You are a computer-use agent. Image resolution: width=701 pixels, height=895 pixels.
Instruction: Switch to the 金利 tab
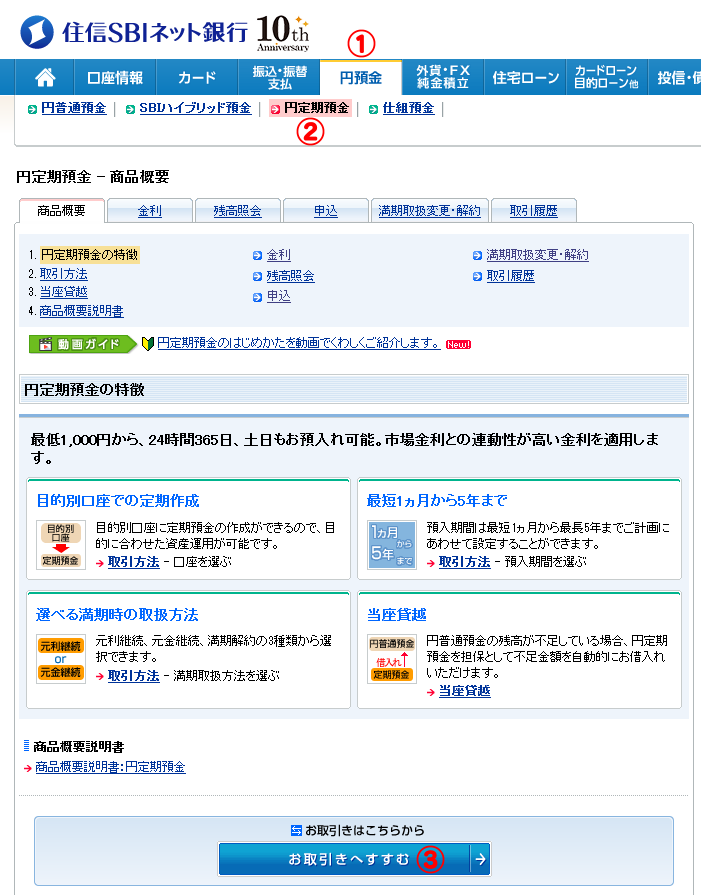point(150,211)
